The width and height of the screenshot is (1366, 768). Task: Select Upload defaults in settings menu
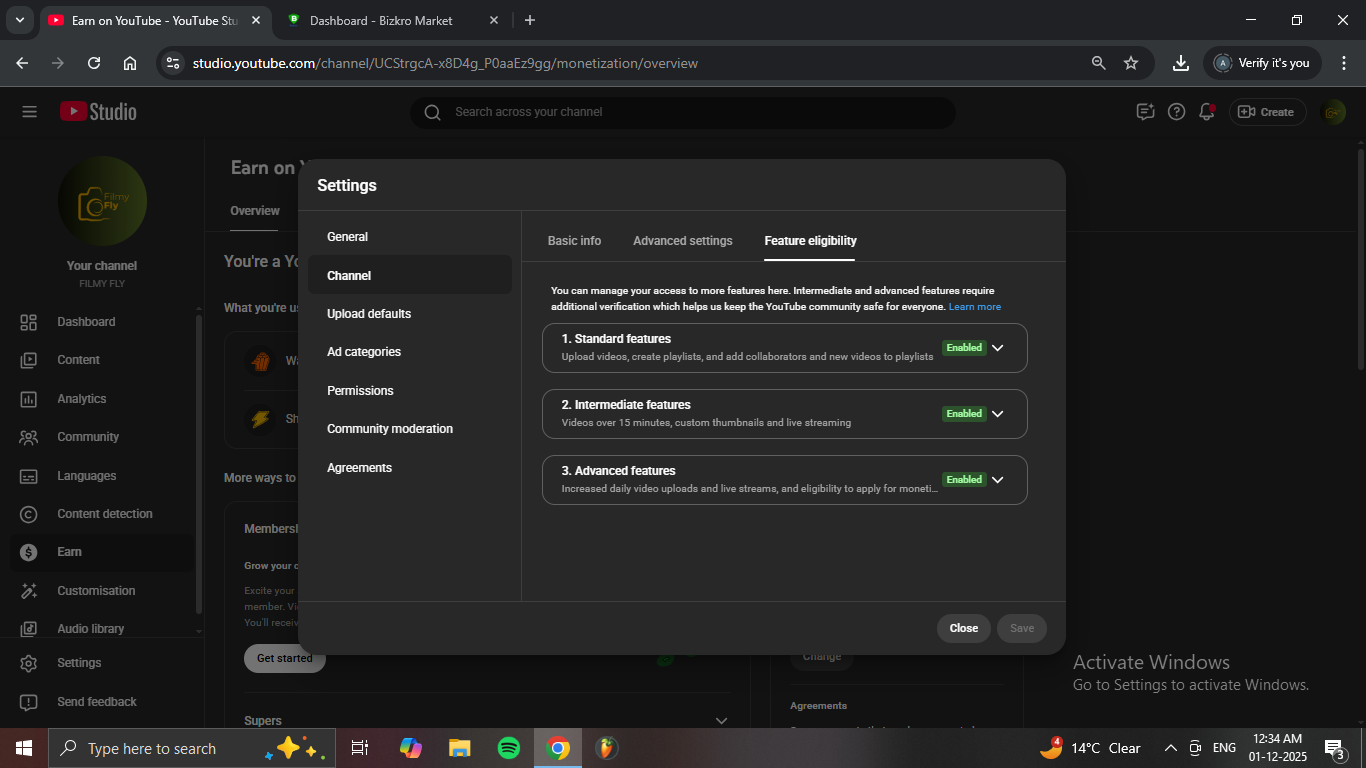click(x=369, y=314)
